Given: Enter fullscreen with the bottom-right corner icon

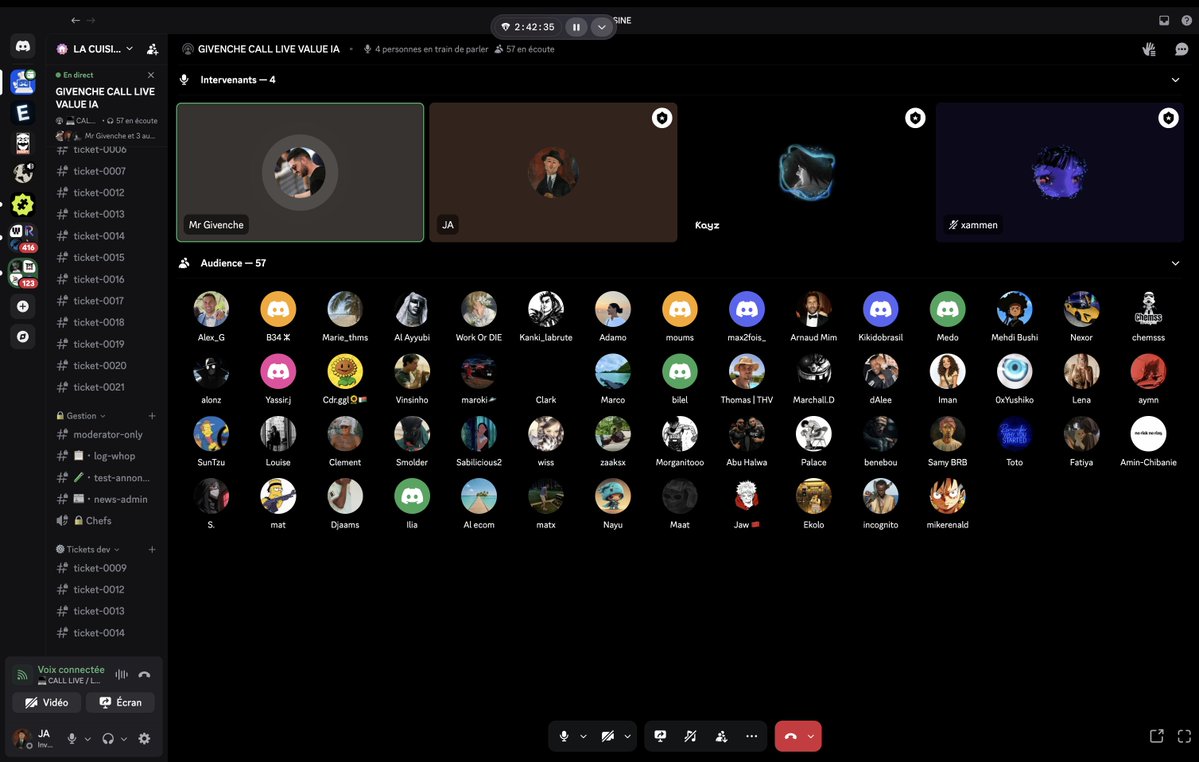Looking at the screenshot, I should (x=1184, y=736).
